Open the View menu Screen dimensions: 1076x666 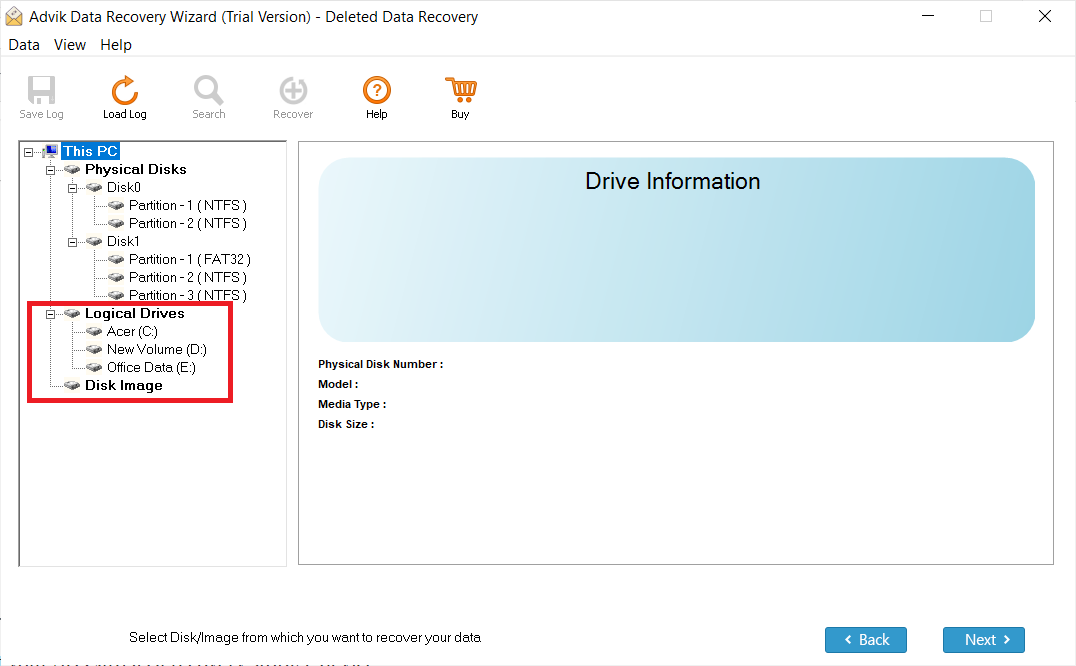pyautogui.click(x=70, y=45)
